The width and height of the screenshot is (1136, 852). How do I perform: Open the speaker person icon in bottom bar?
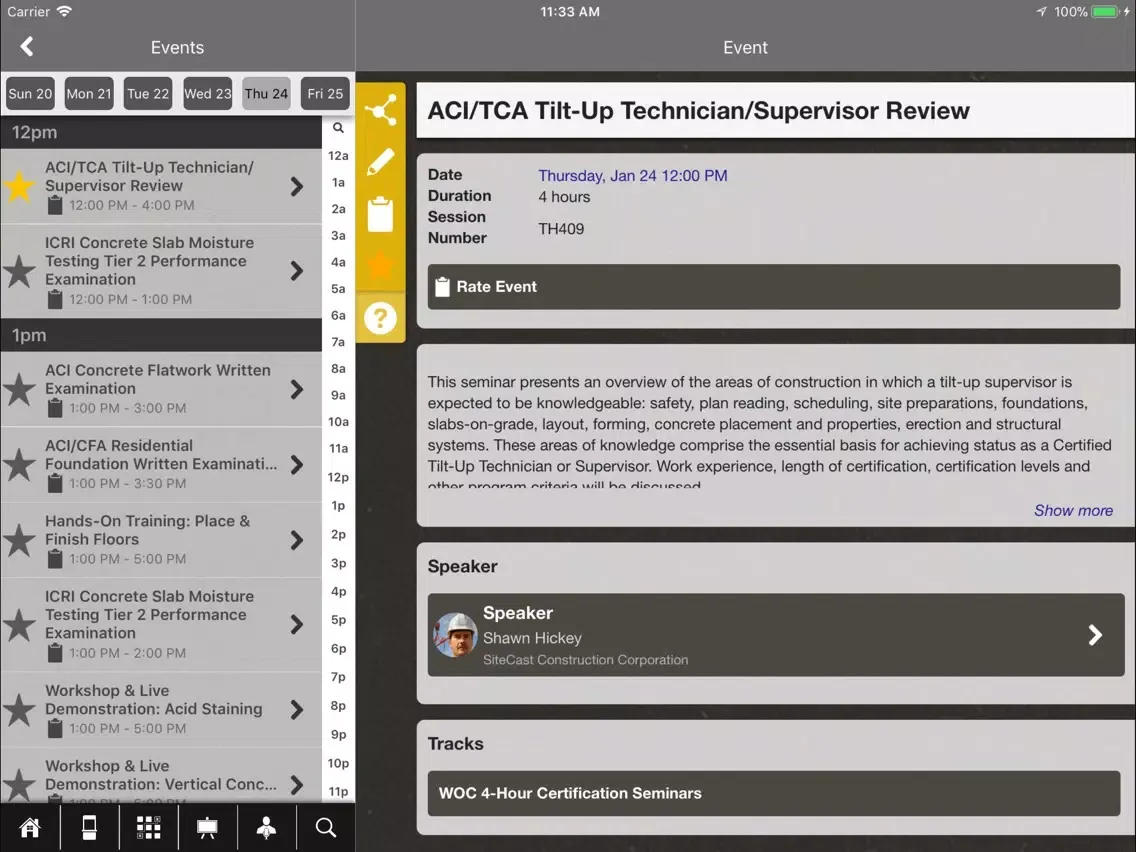(x=267, y=827)
